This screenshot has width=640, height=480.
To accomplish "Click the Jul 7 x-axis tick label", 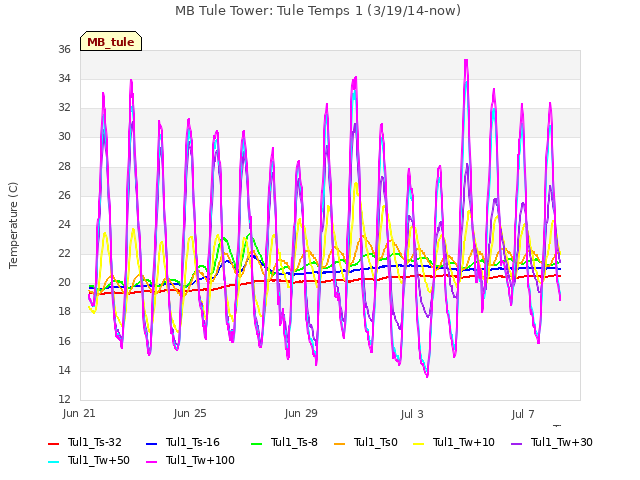I will click(523, 414).
